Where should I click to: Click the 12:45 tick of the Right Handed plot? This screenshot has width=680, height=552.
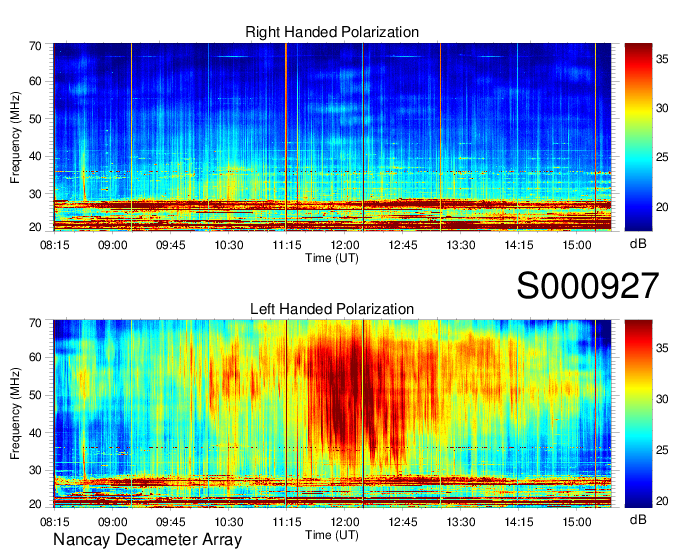(403, 245)
